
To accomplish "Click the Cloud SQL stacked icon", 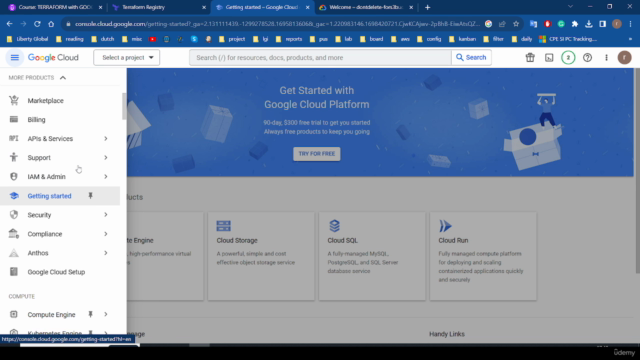I will click(334, 226).
